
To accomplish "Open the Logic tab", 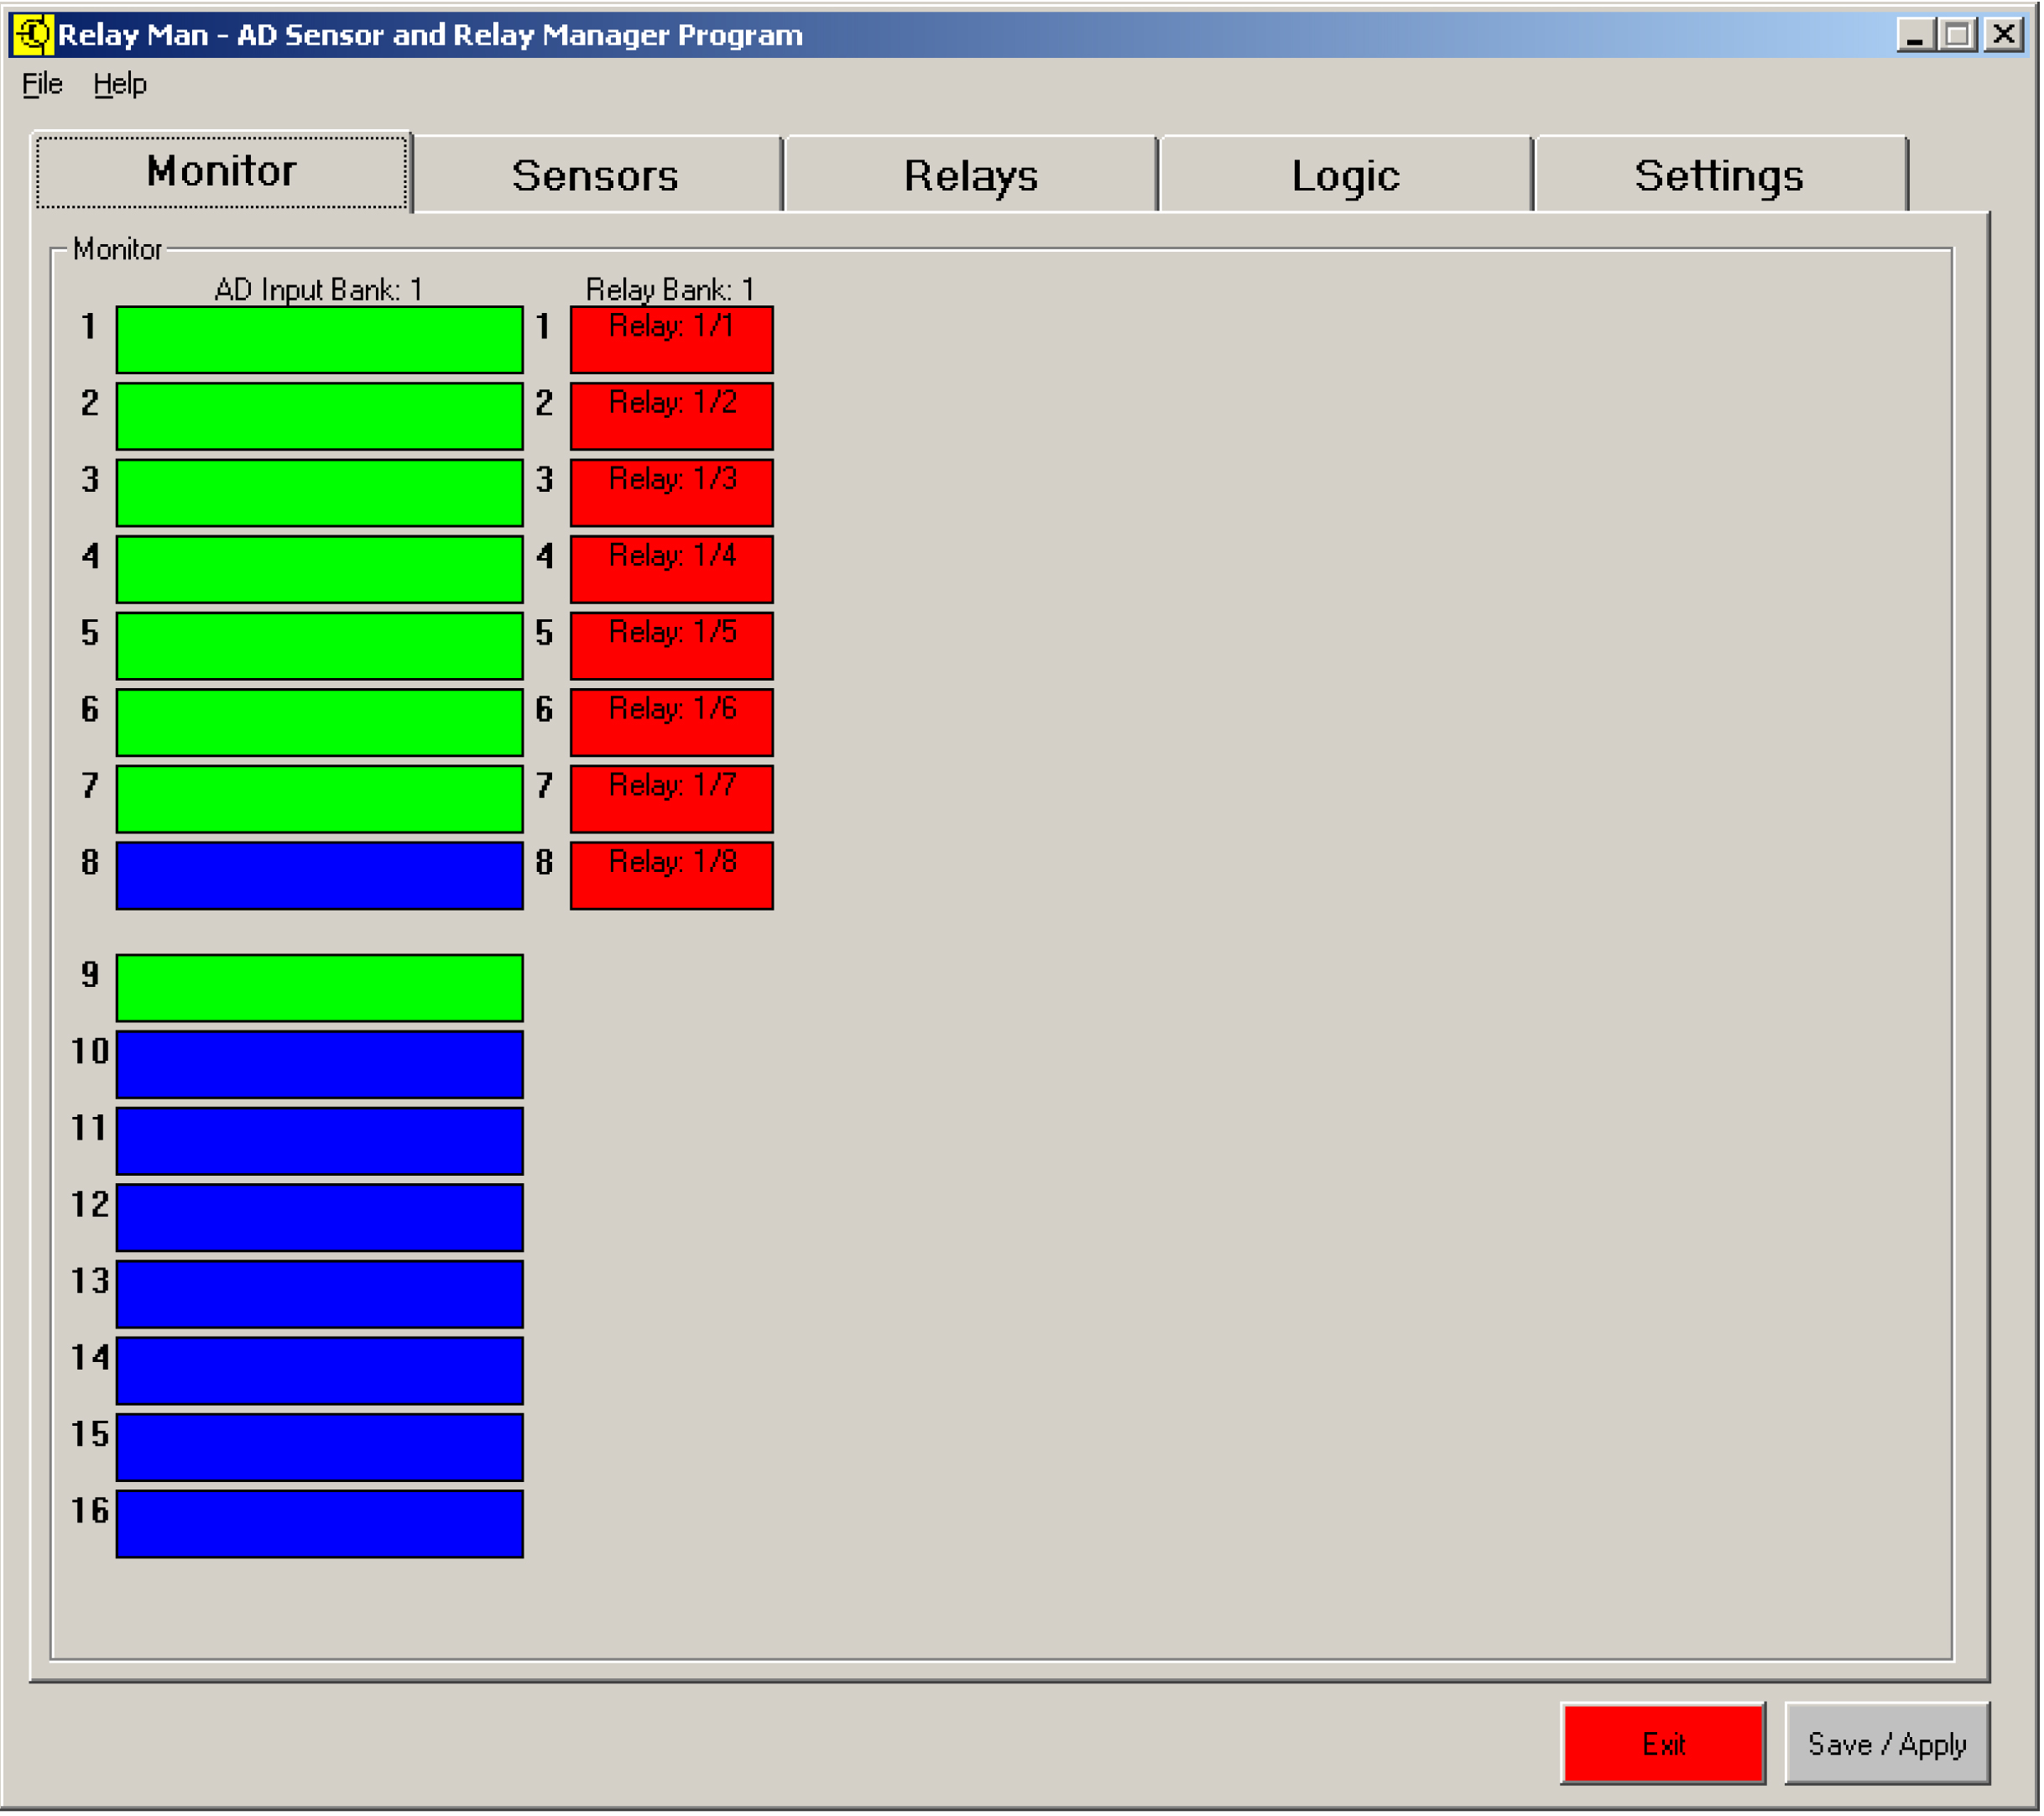I will (x=1346, y=175).
